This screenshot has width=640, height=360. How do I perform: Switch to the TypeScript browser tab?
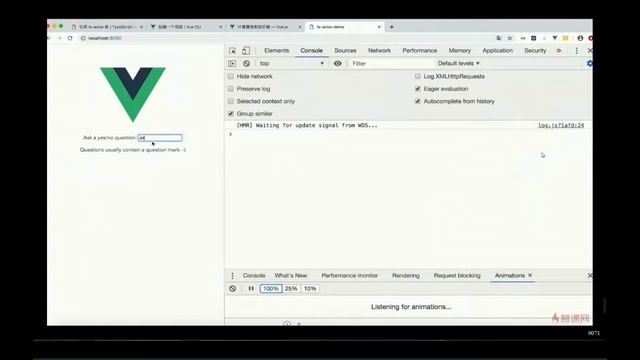[107, 27]
